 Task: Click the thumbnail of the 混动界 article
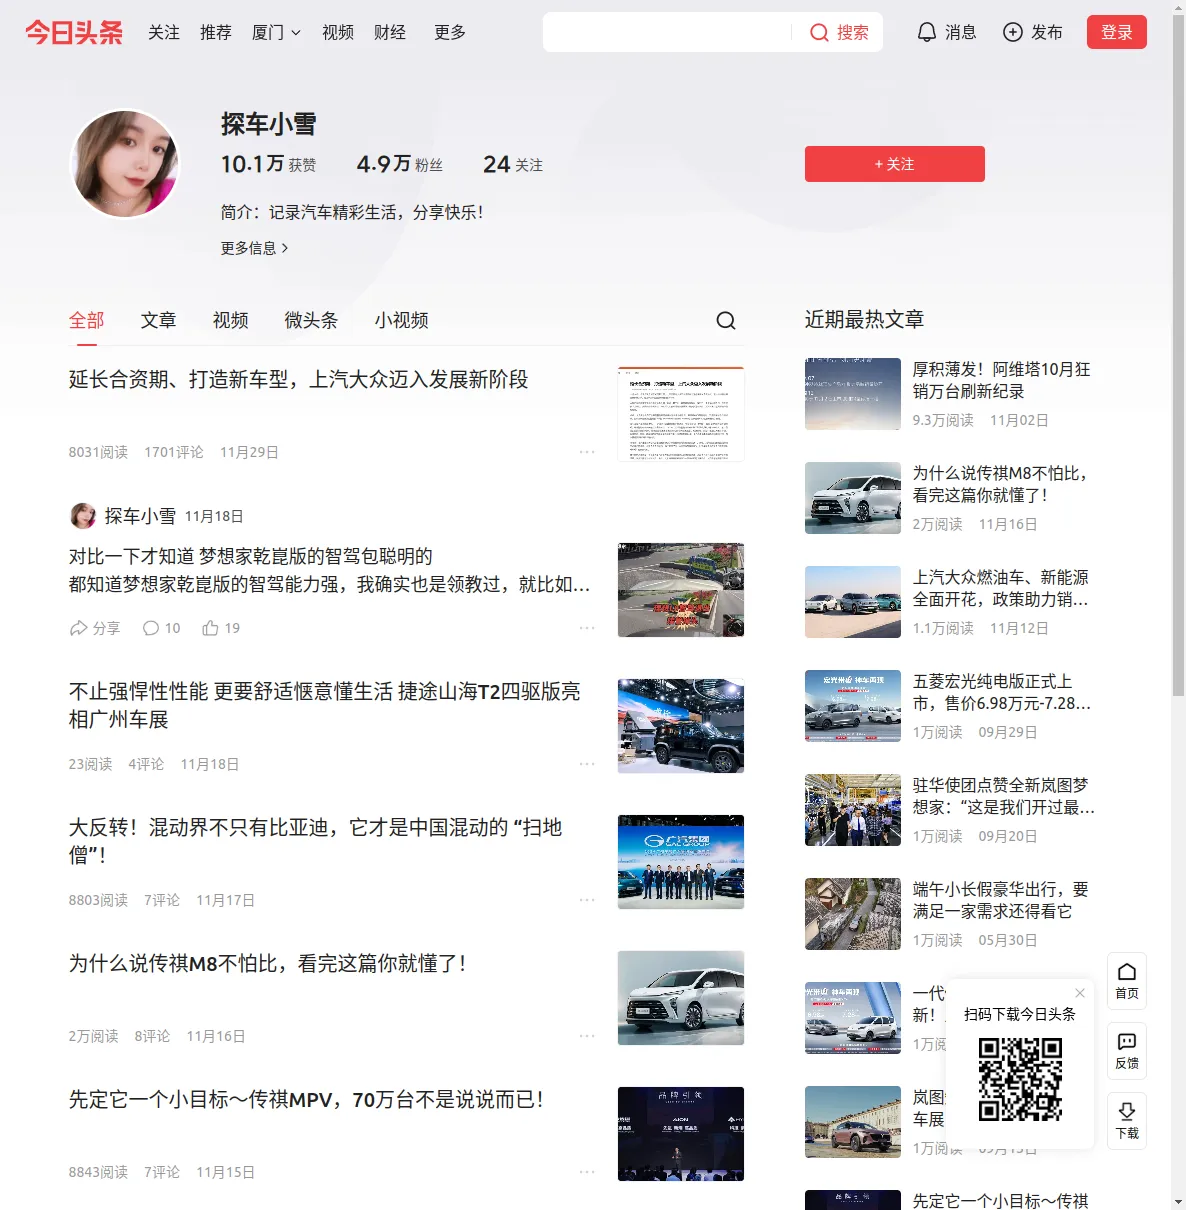pyautogui.click(x=681, y=862)
